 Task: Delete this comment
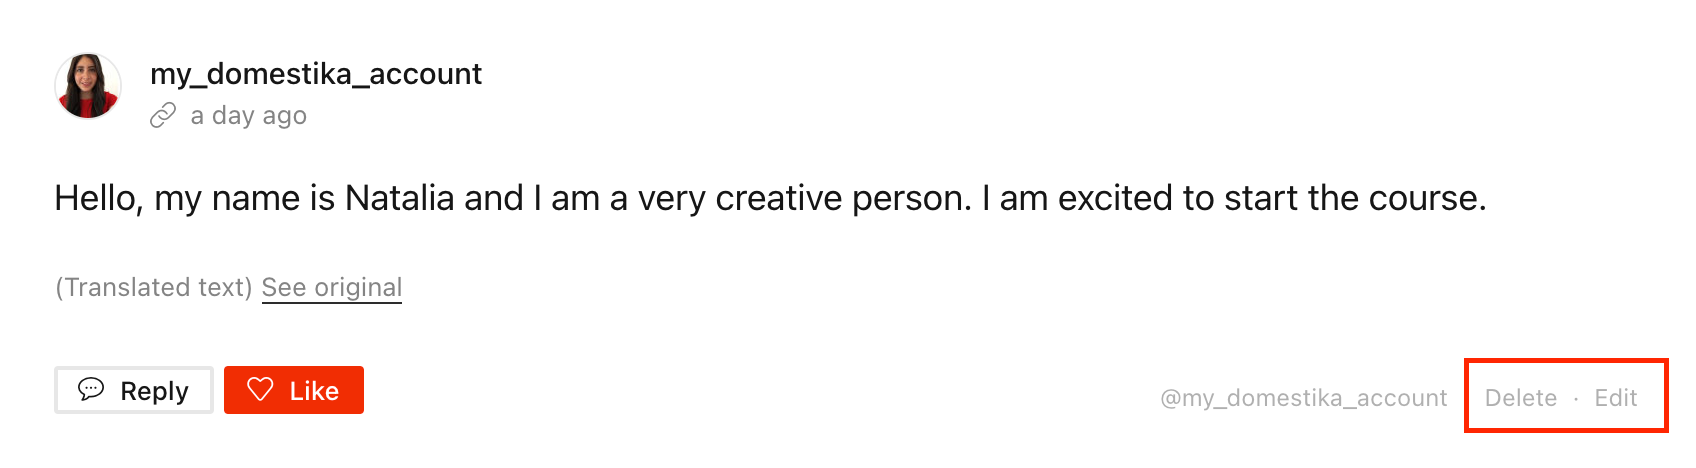point(1521,398)
